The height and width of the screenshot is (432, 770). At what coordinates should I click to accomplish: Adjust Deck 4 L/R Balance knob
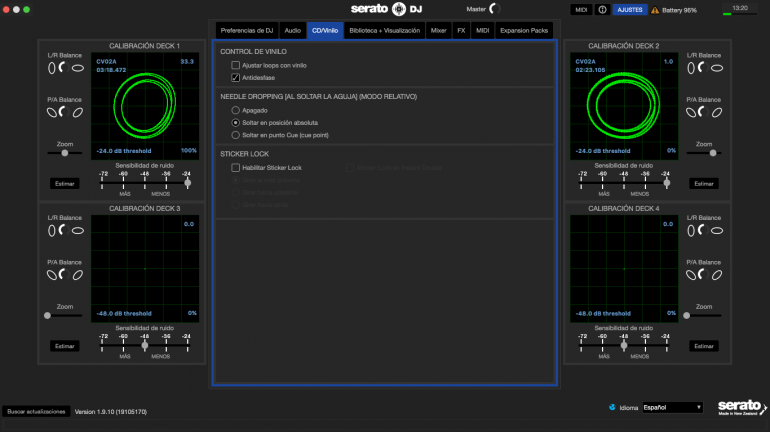click(x=703, y=230)
